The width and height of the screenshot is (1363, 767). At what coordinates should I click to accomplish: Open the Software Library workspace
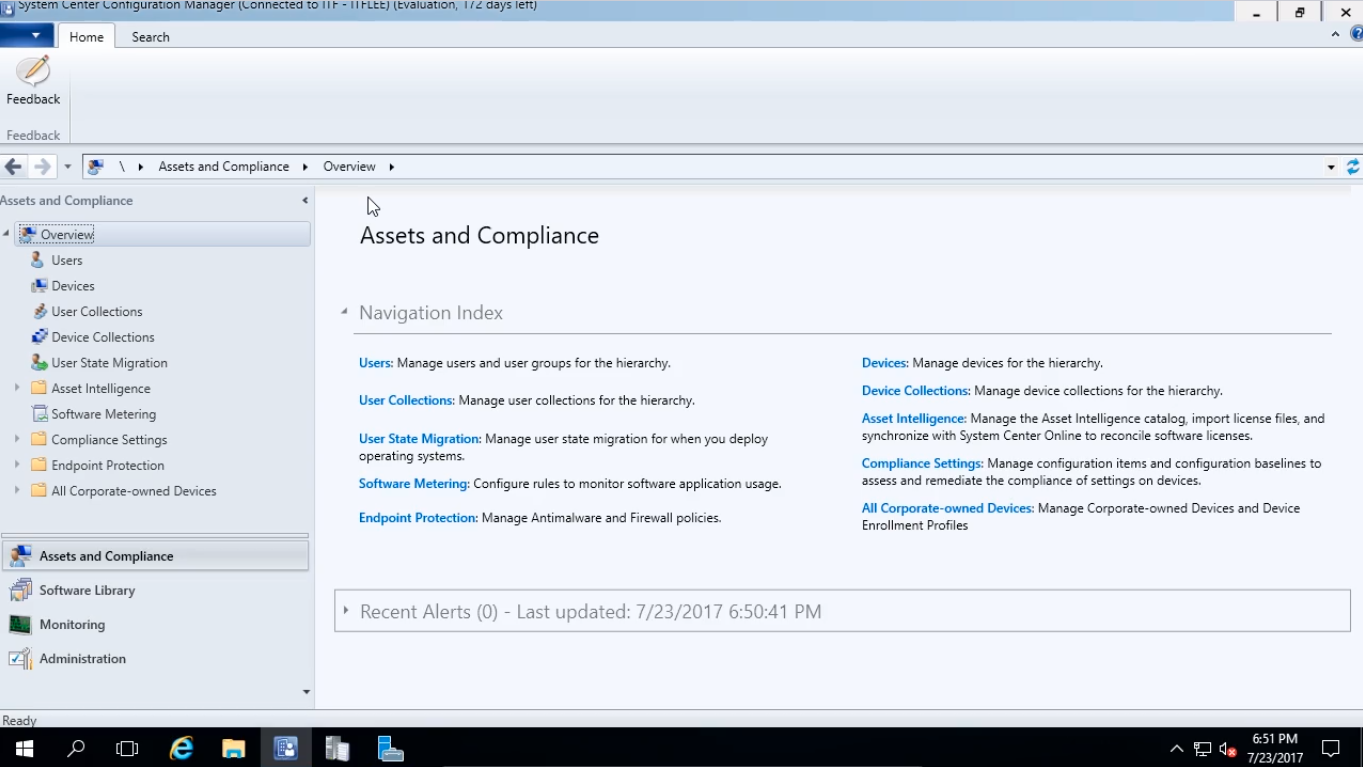[87, 591]
